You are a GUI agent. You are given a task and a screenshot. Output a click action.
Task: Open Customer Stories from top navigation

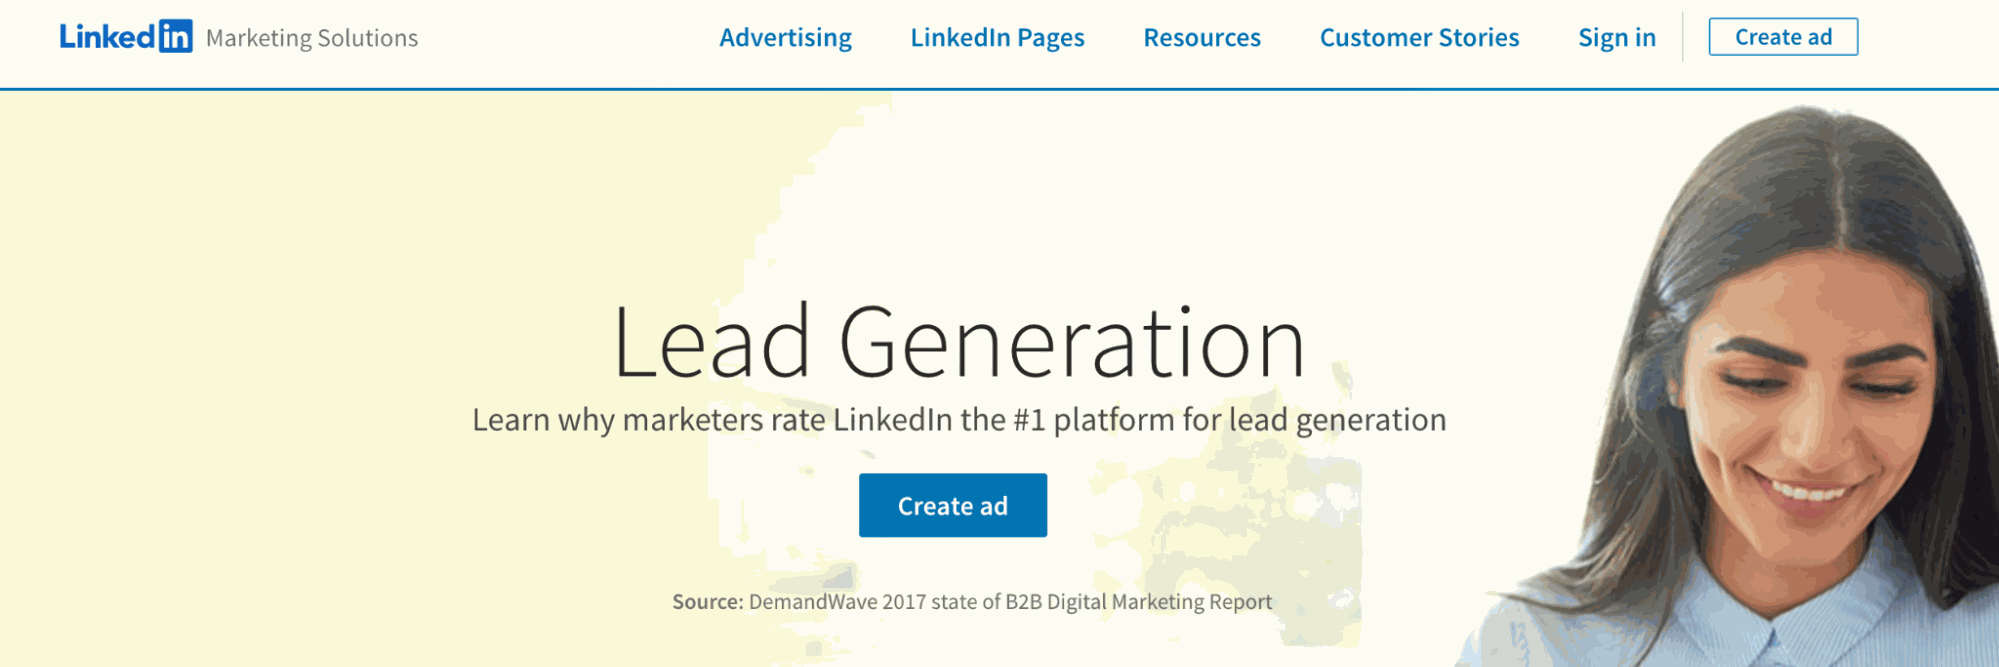pos(1419,37)
